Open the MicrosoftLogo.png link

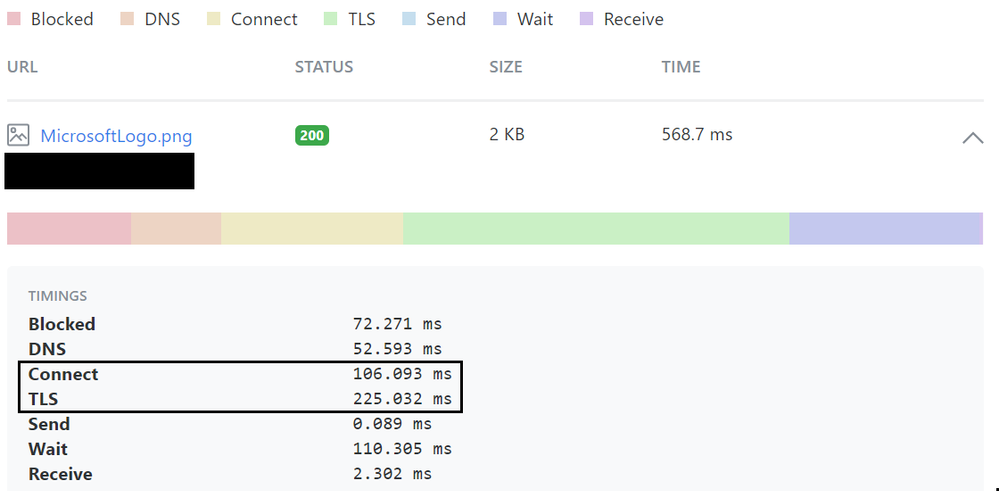[116, 136]
